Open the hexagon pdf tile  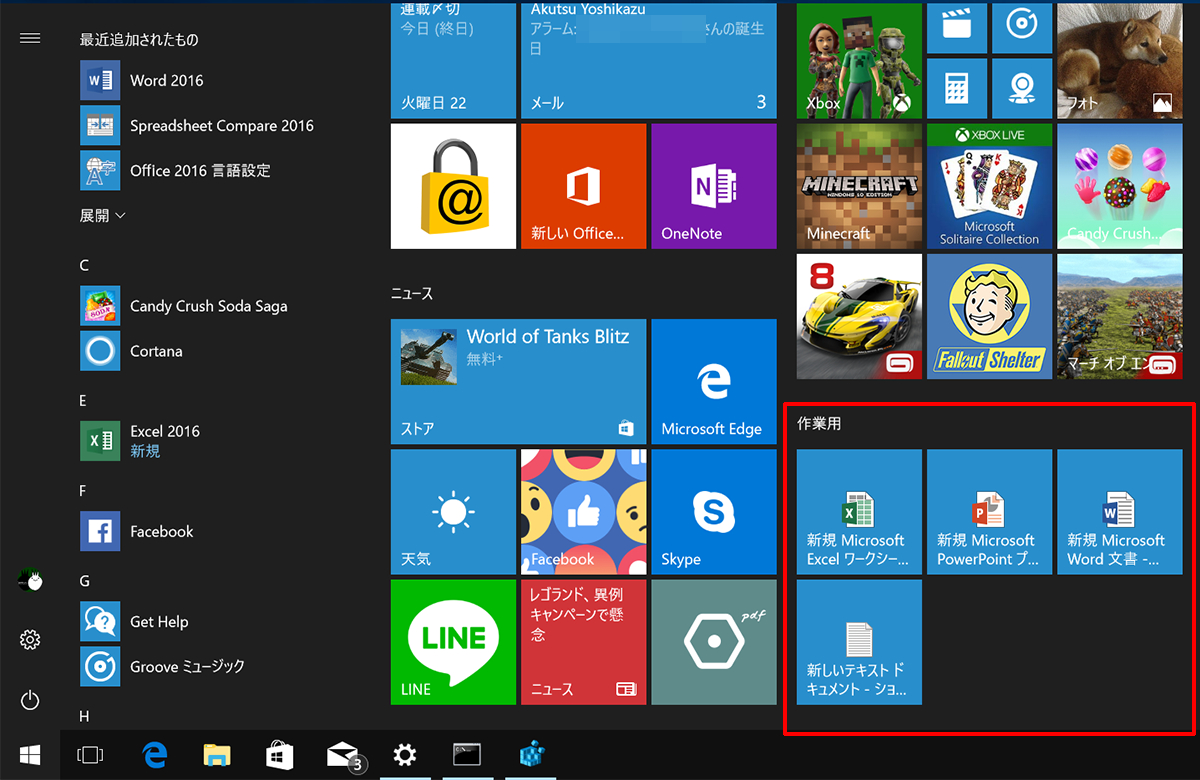click(713, 642)
